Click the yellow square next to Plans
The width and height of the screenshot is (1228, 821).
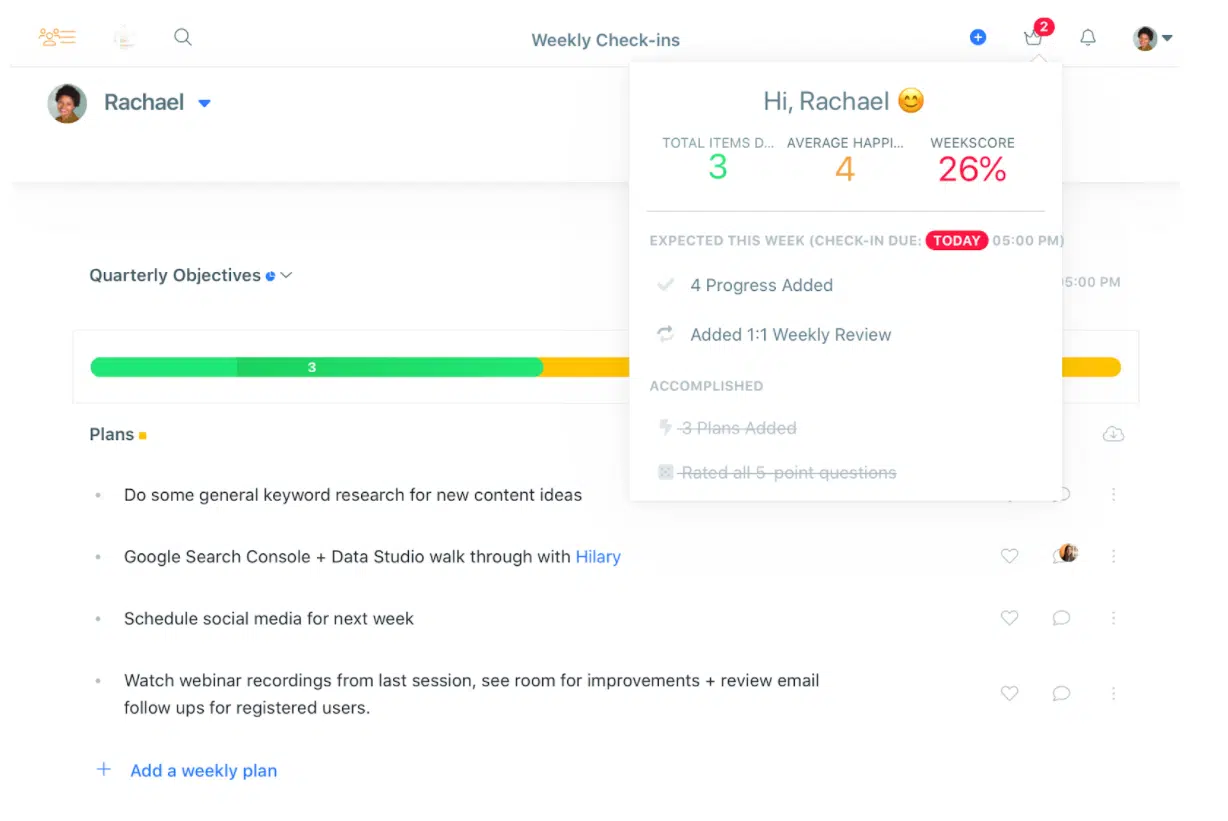pyautogui.click(x=143, y=436)
